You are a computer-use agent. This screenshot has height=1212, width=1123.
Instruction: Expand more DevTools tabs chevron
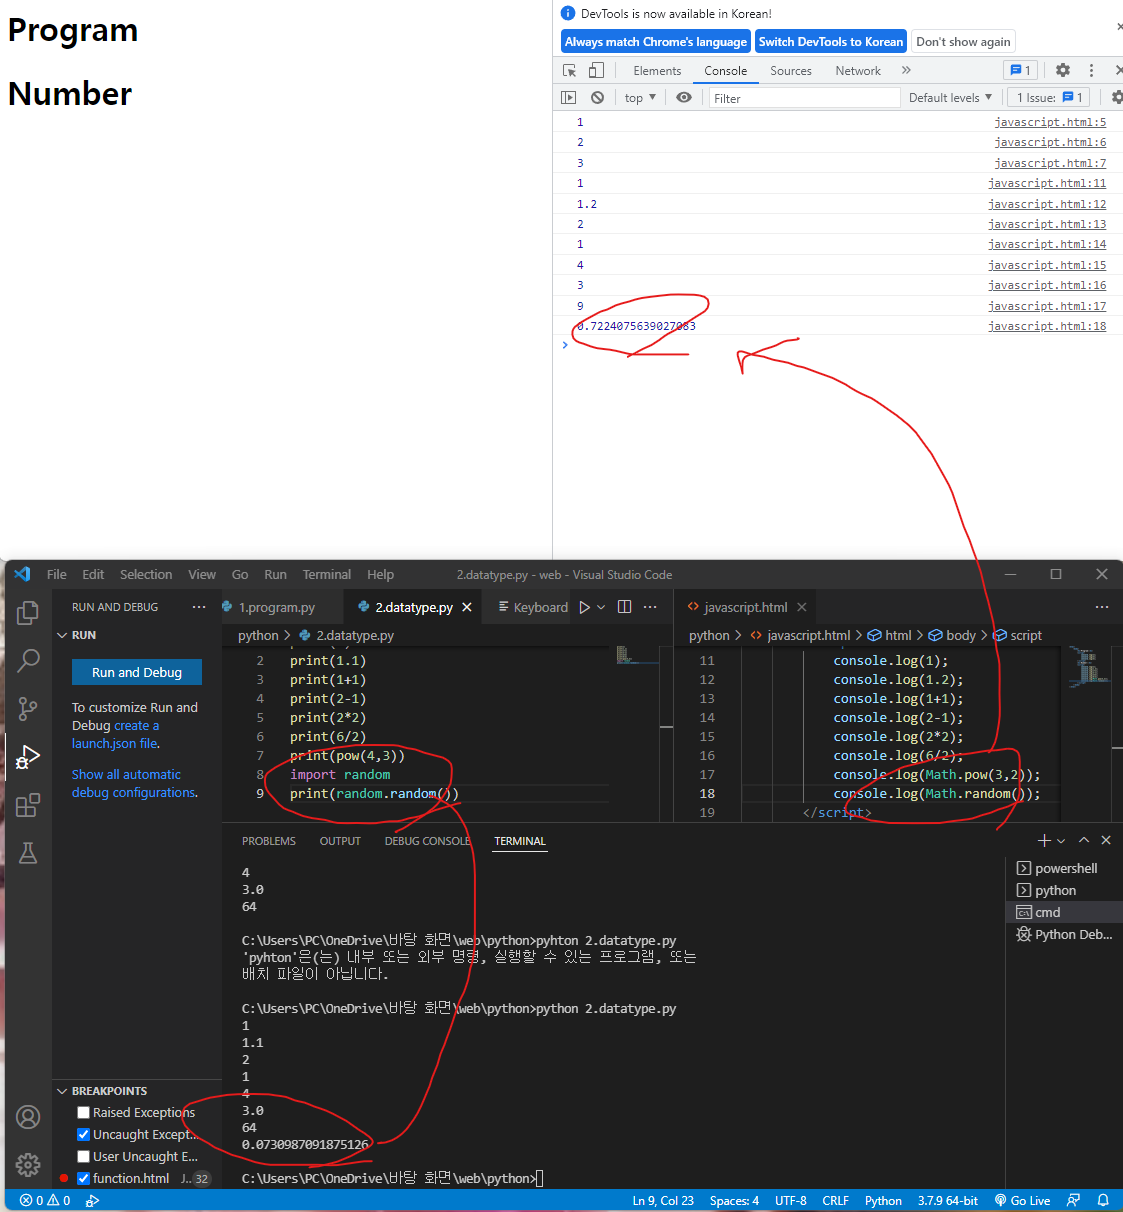[906, 70]
